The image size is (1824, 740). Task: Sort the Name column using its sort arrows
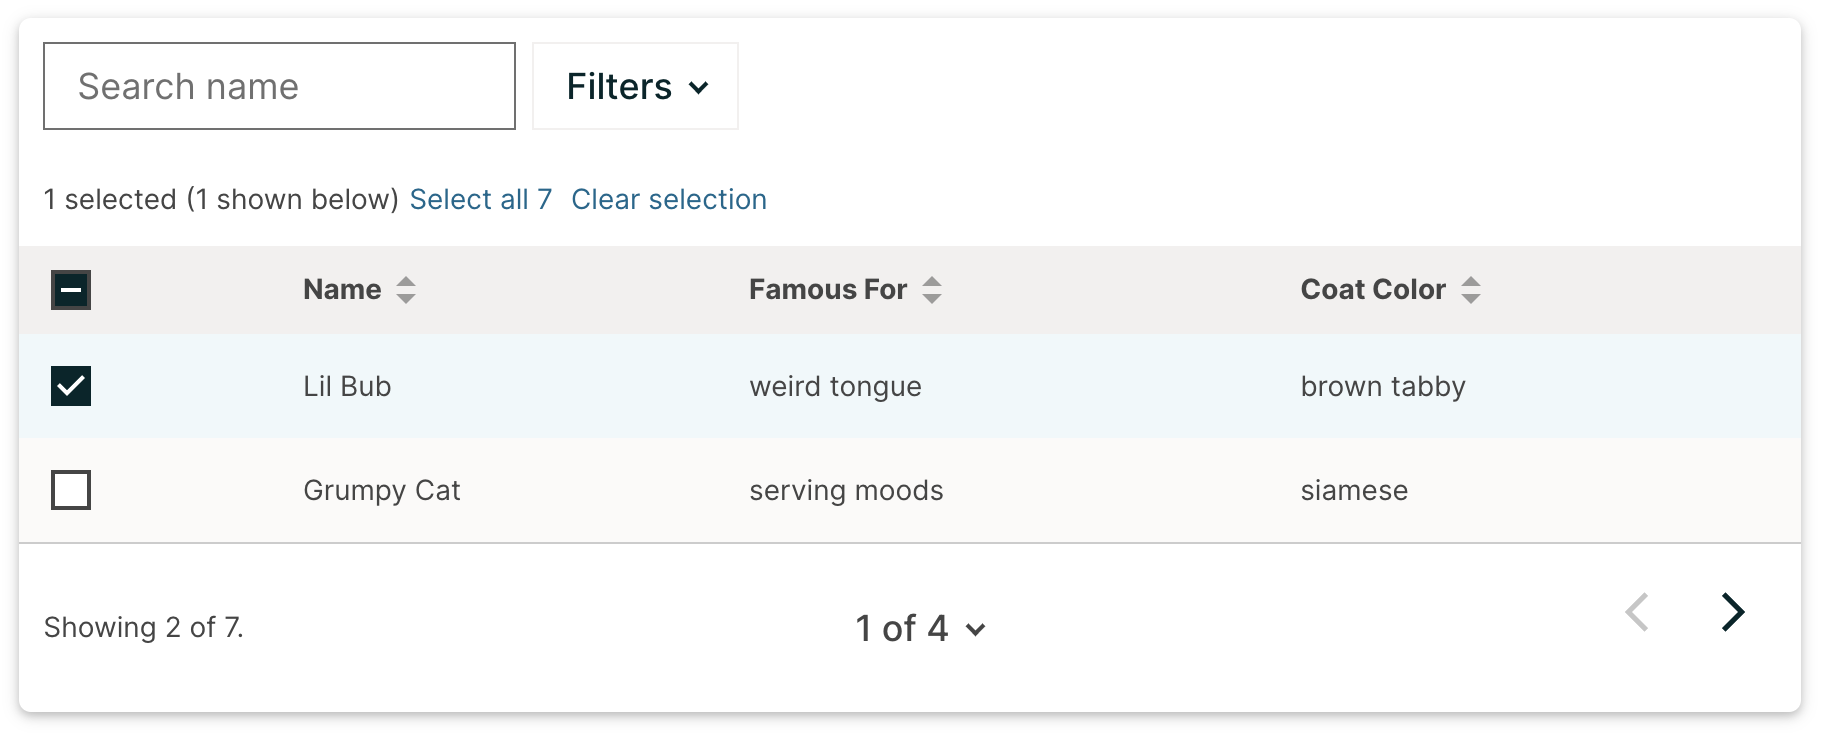point(406,290)
